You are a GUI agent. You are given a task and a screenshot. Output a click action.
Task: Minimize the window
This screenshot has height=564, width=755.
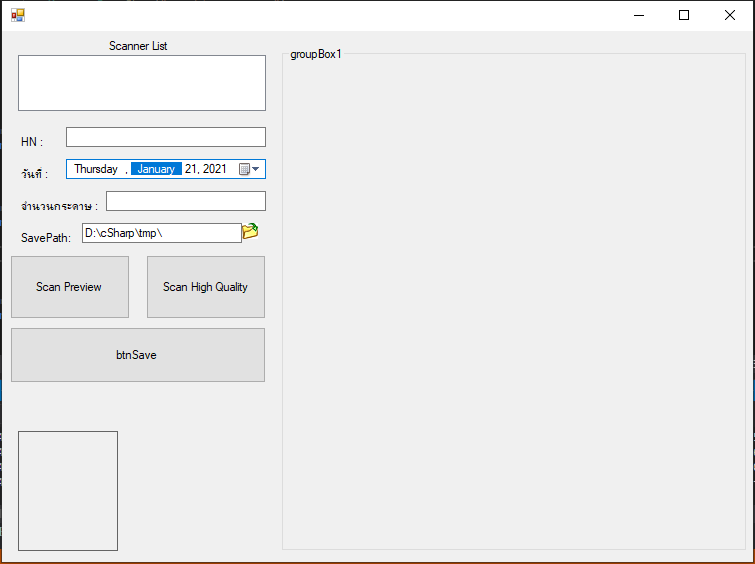pos(639,15)
